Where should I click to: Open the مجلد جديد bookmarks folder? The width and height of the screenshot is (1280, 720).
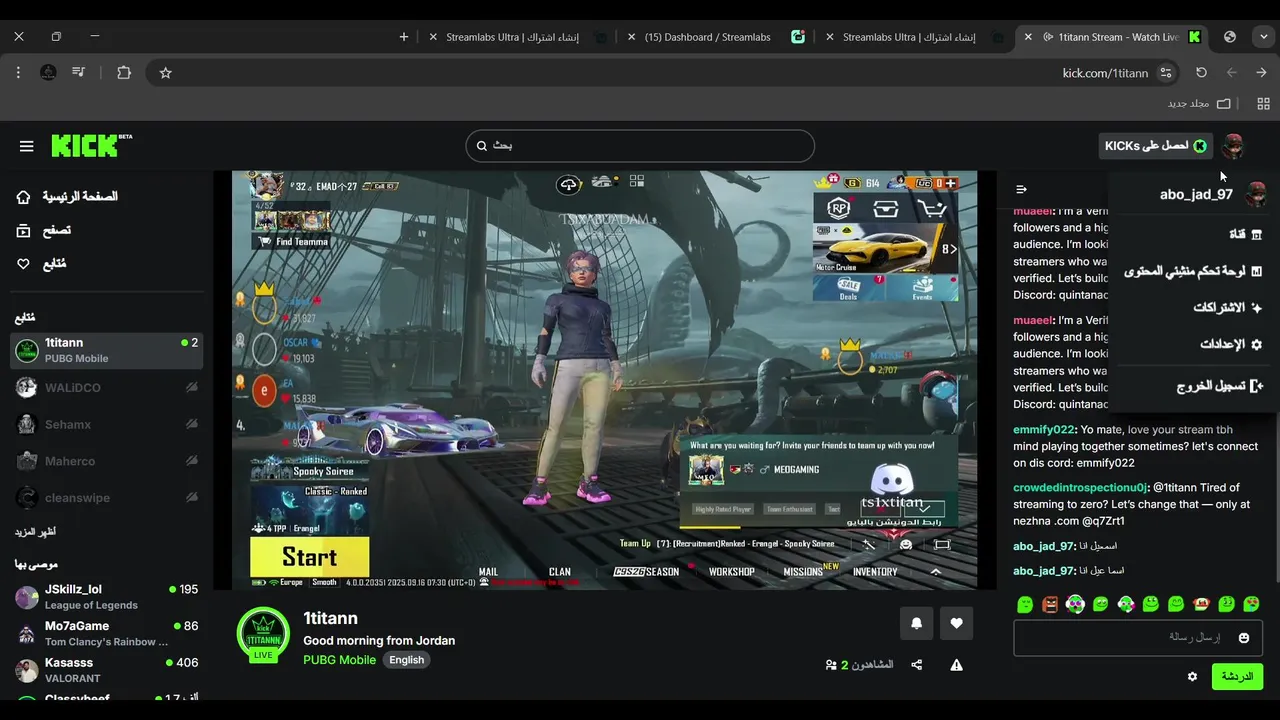[1199, 104]
